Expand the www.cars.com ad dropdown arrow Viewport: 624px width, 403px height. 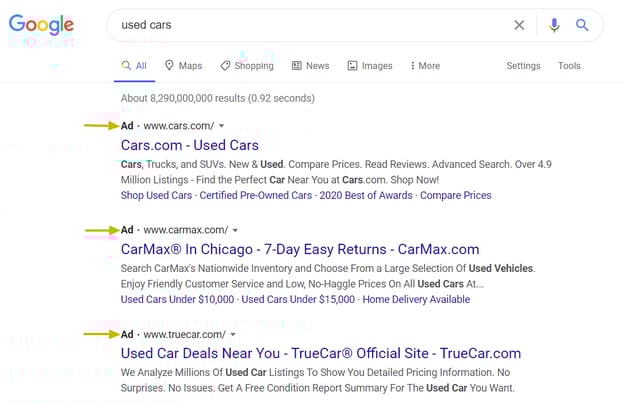(222, 126)
